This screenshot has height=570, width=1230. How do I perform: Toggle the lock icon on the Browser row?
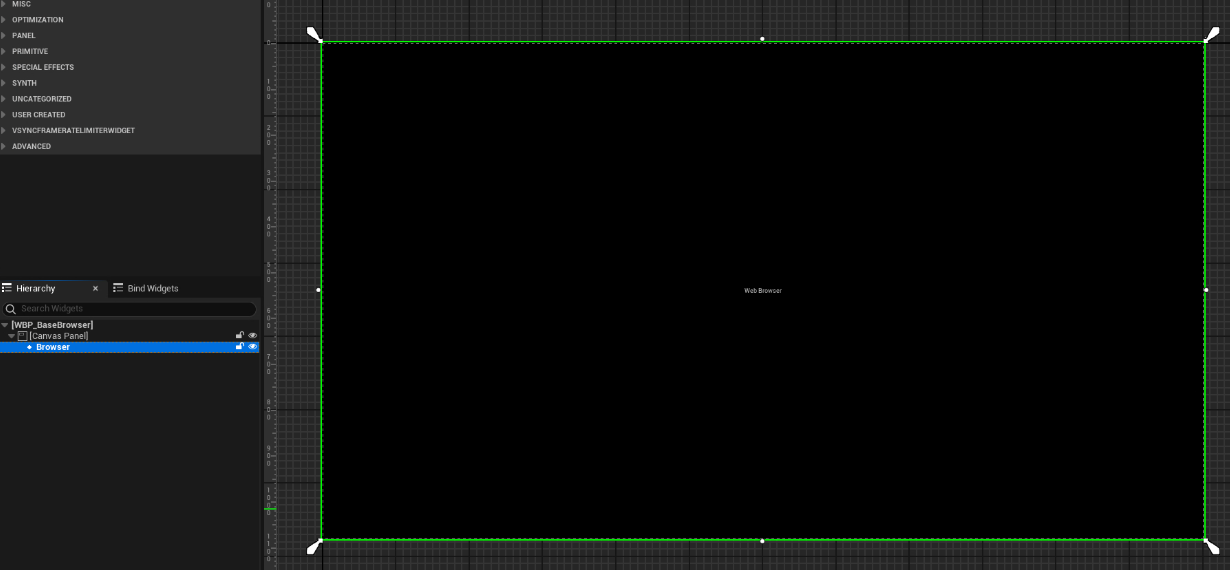pos(240,347)
